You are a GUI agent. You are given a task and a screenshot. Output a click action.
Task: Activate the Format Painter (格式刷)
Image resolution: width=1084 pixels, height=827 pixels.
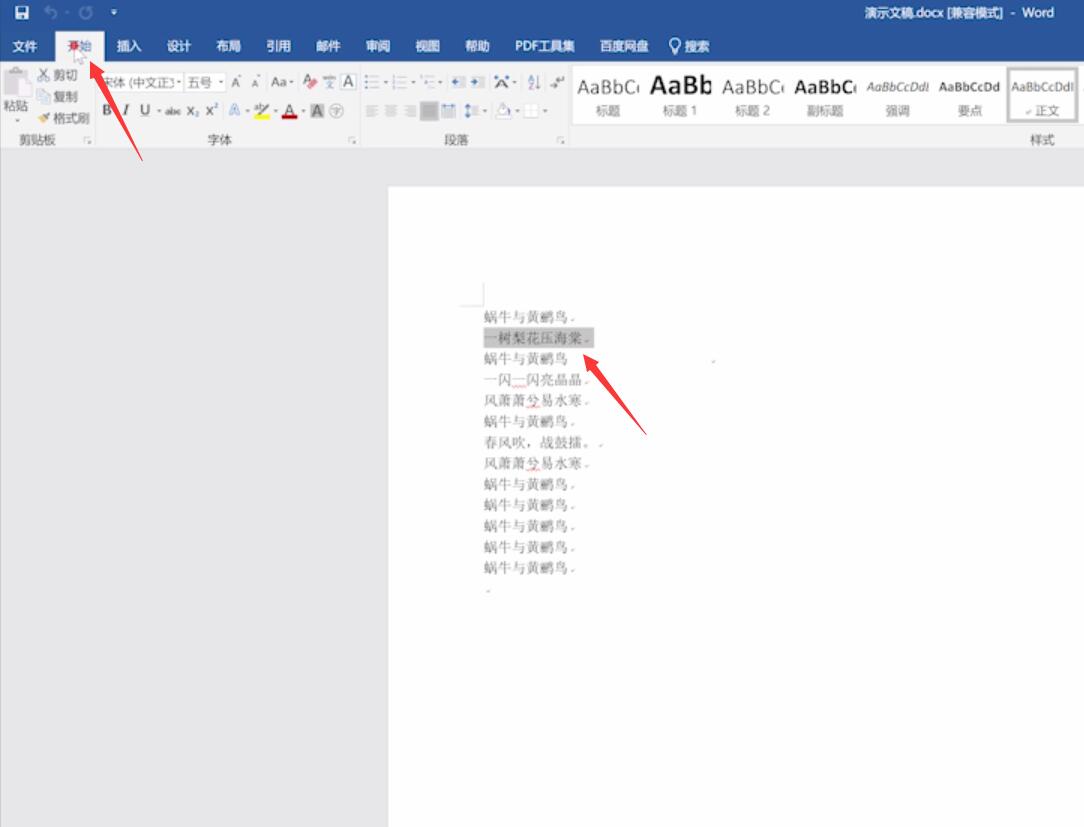tap(64, 118)
